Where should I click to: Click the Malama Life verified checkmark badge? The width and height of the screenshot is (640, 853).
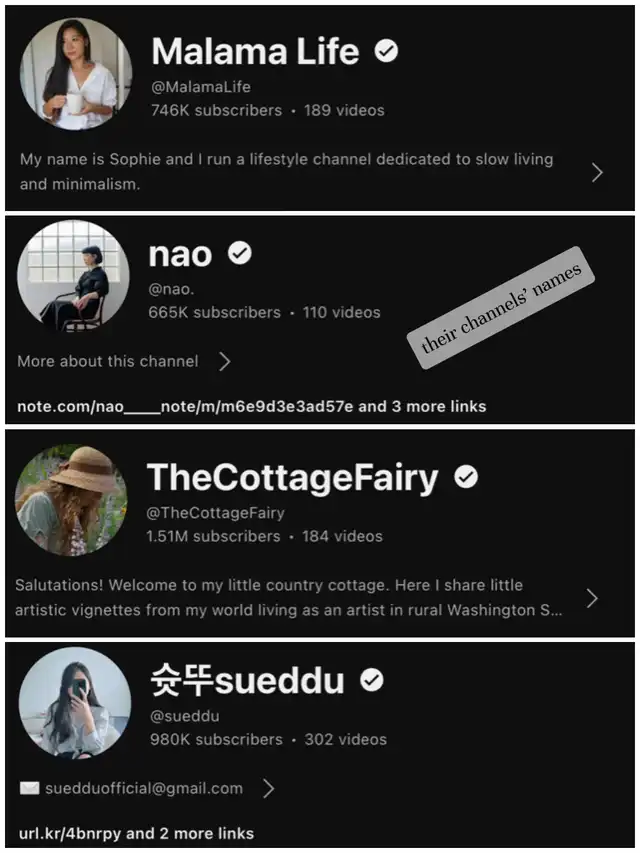click(386, 51)
